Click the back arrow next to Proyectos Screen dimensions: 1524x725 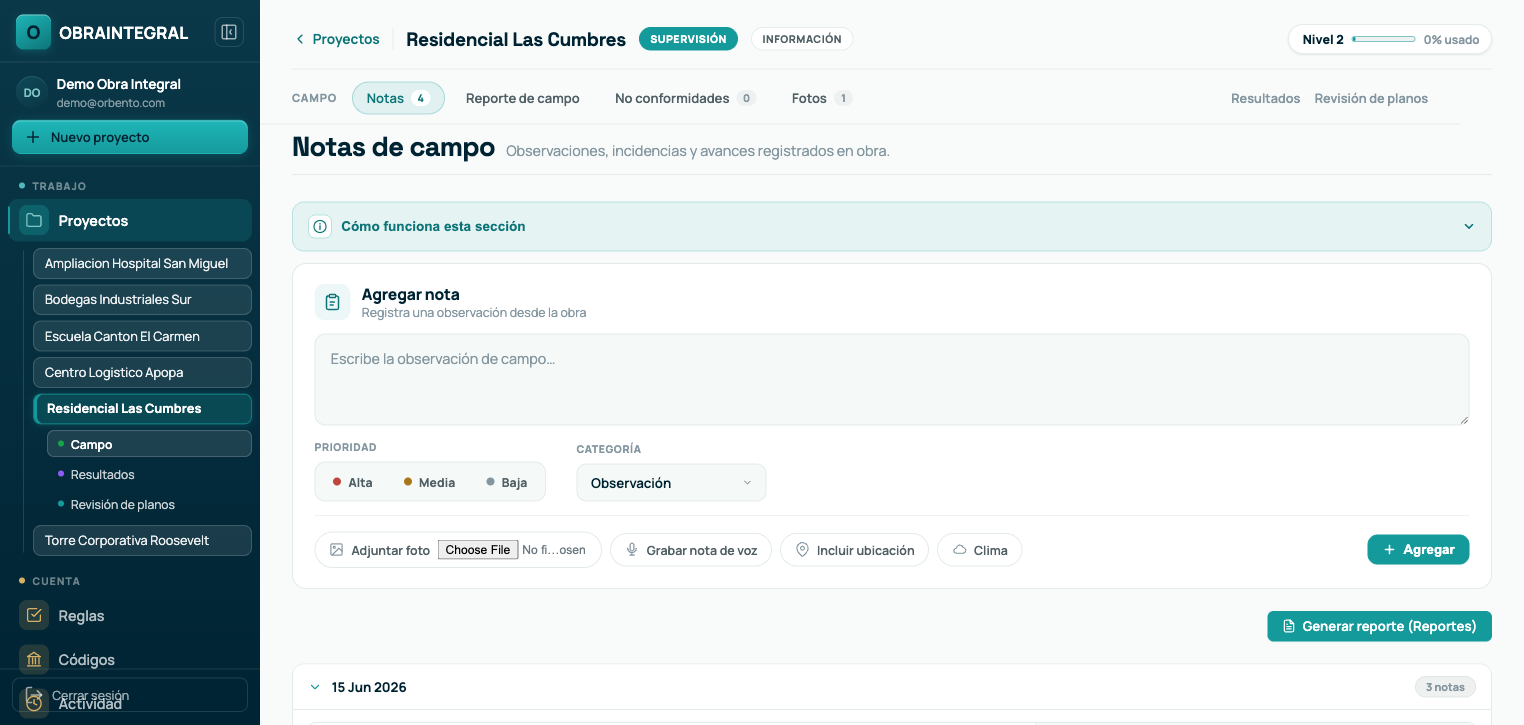click(299, 39)
